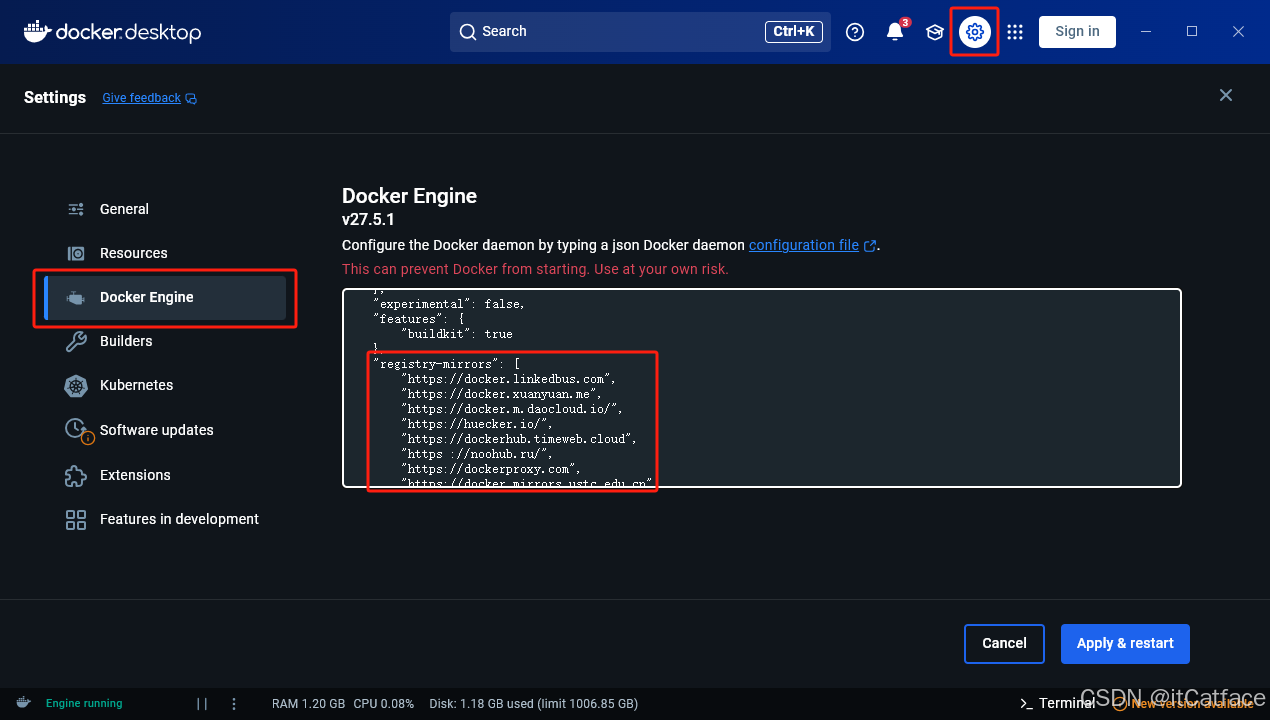Open the configuration file link
The width and height of the screenshot is (1270, 720).
coord(804,245)
